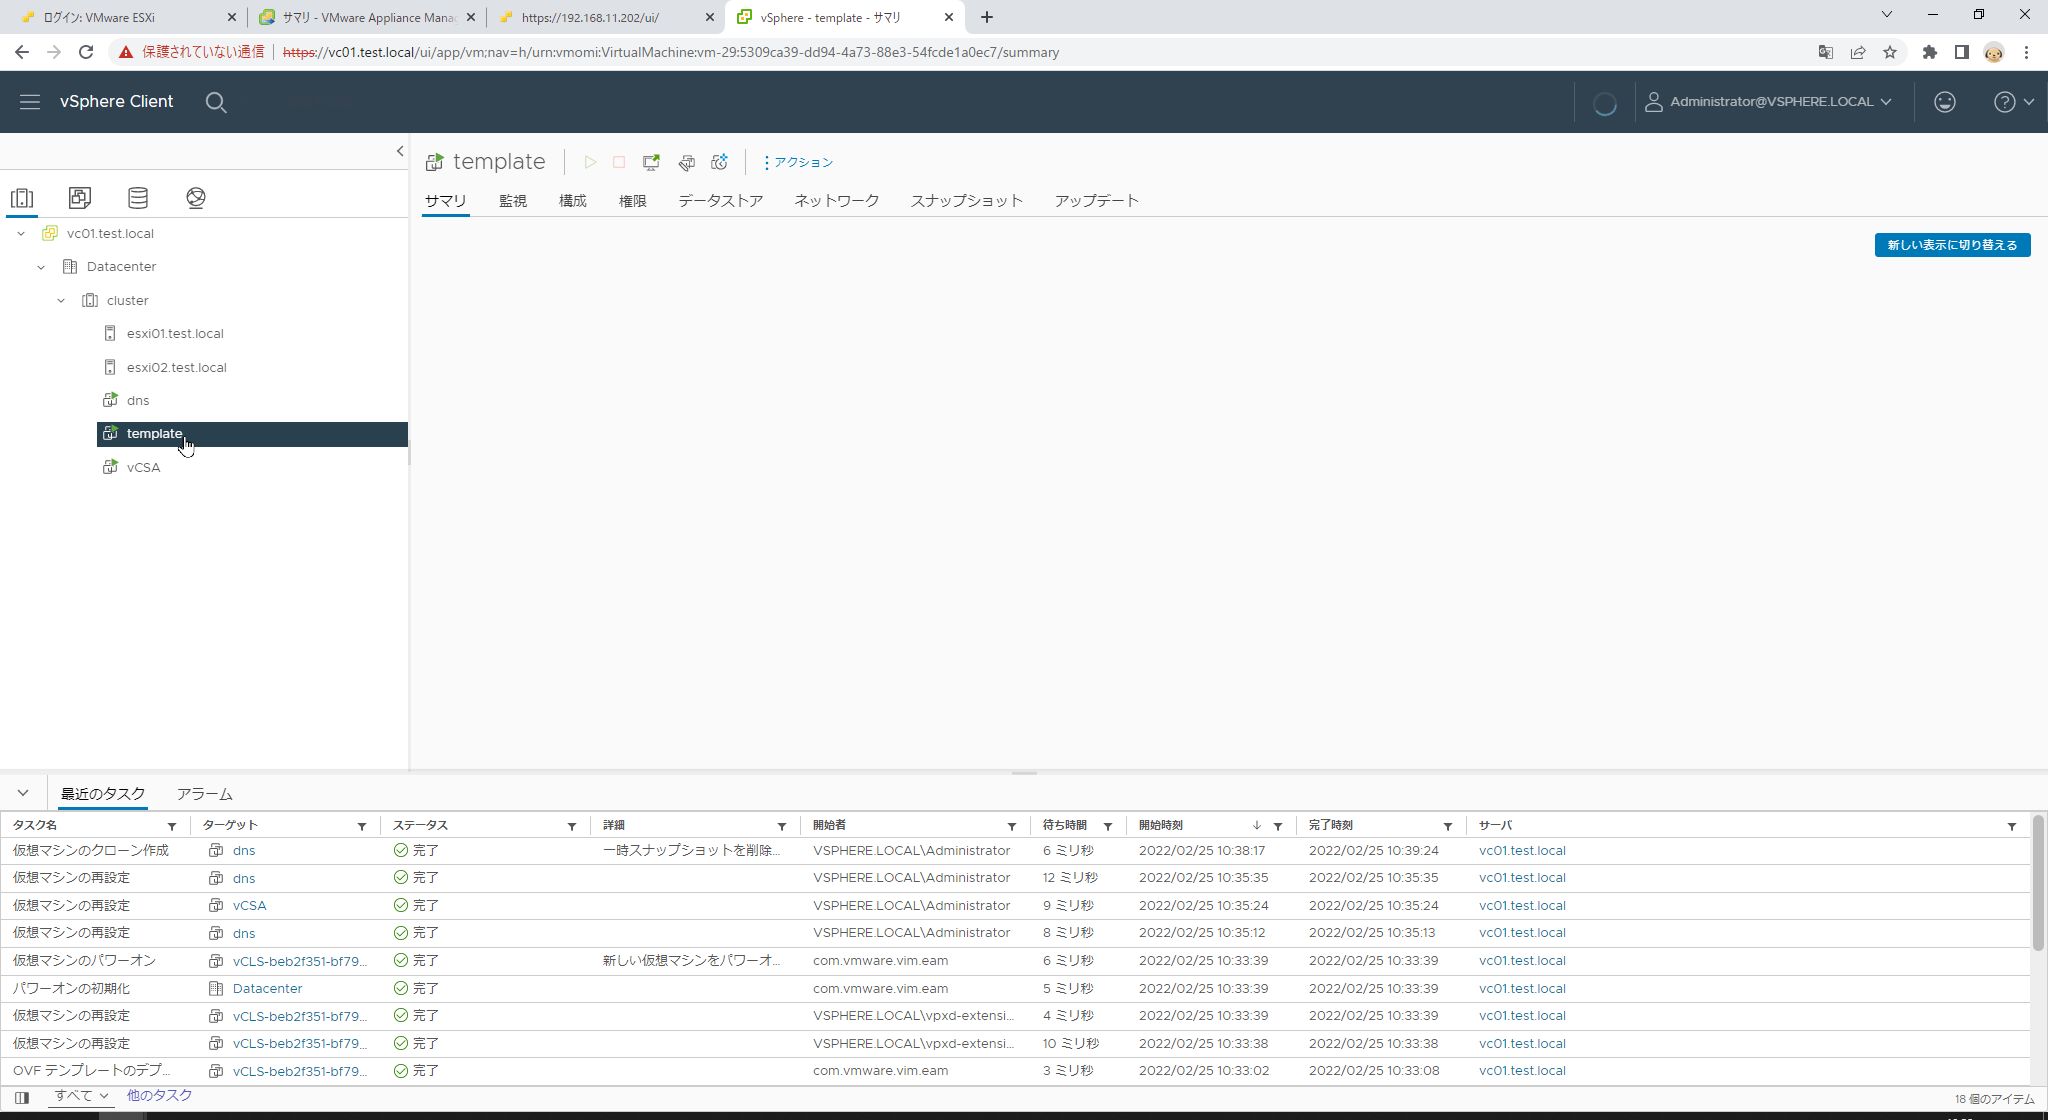Open the Hosts and Clusters inventory view

click(x=22, y=198)
